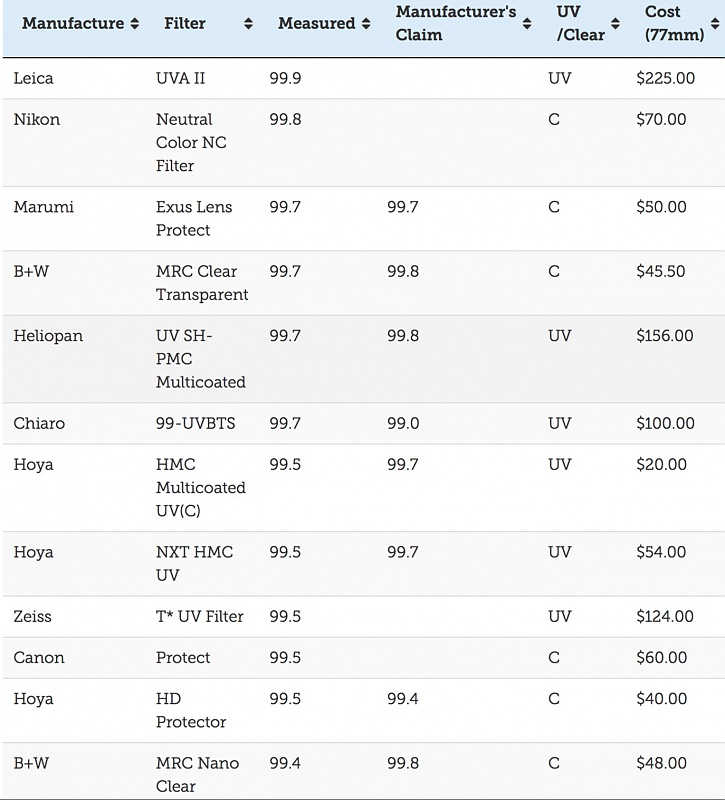This screenshot has width=725, height=800.
Task: Select the Leica manufacturer cell
Action: [x=34, y=78]
